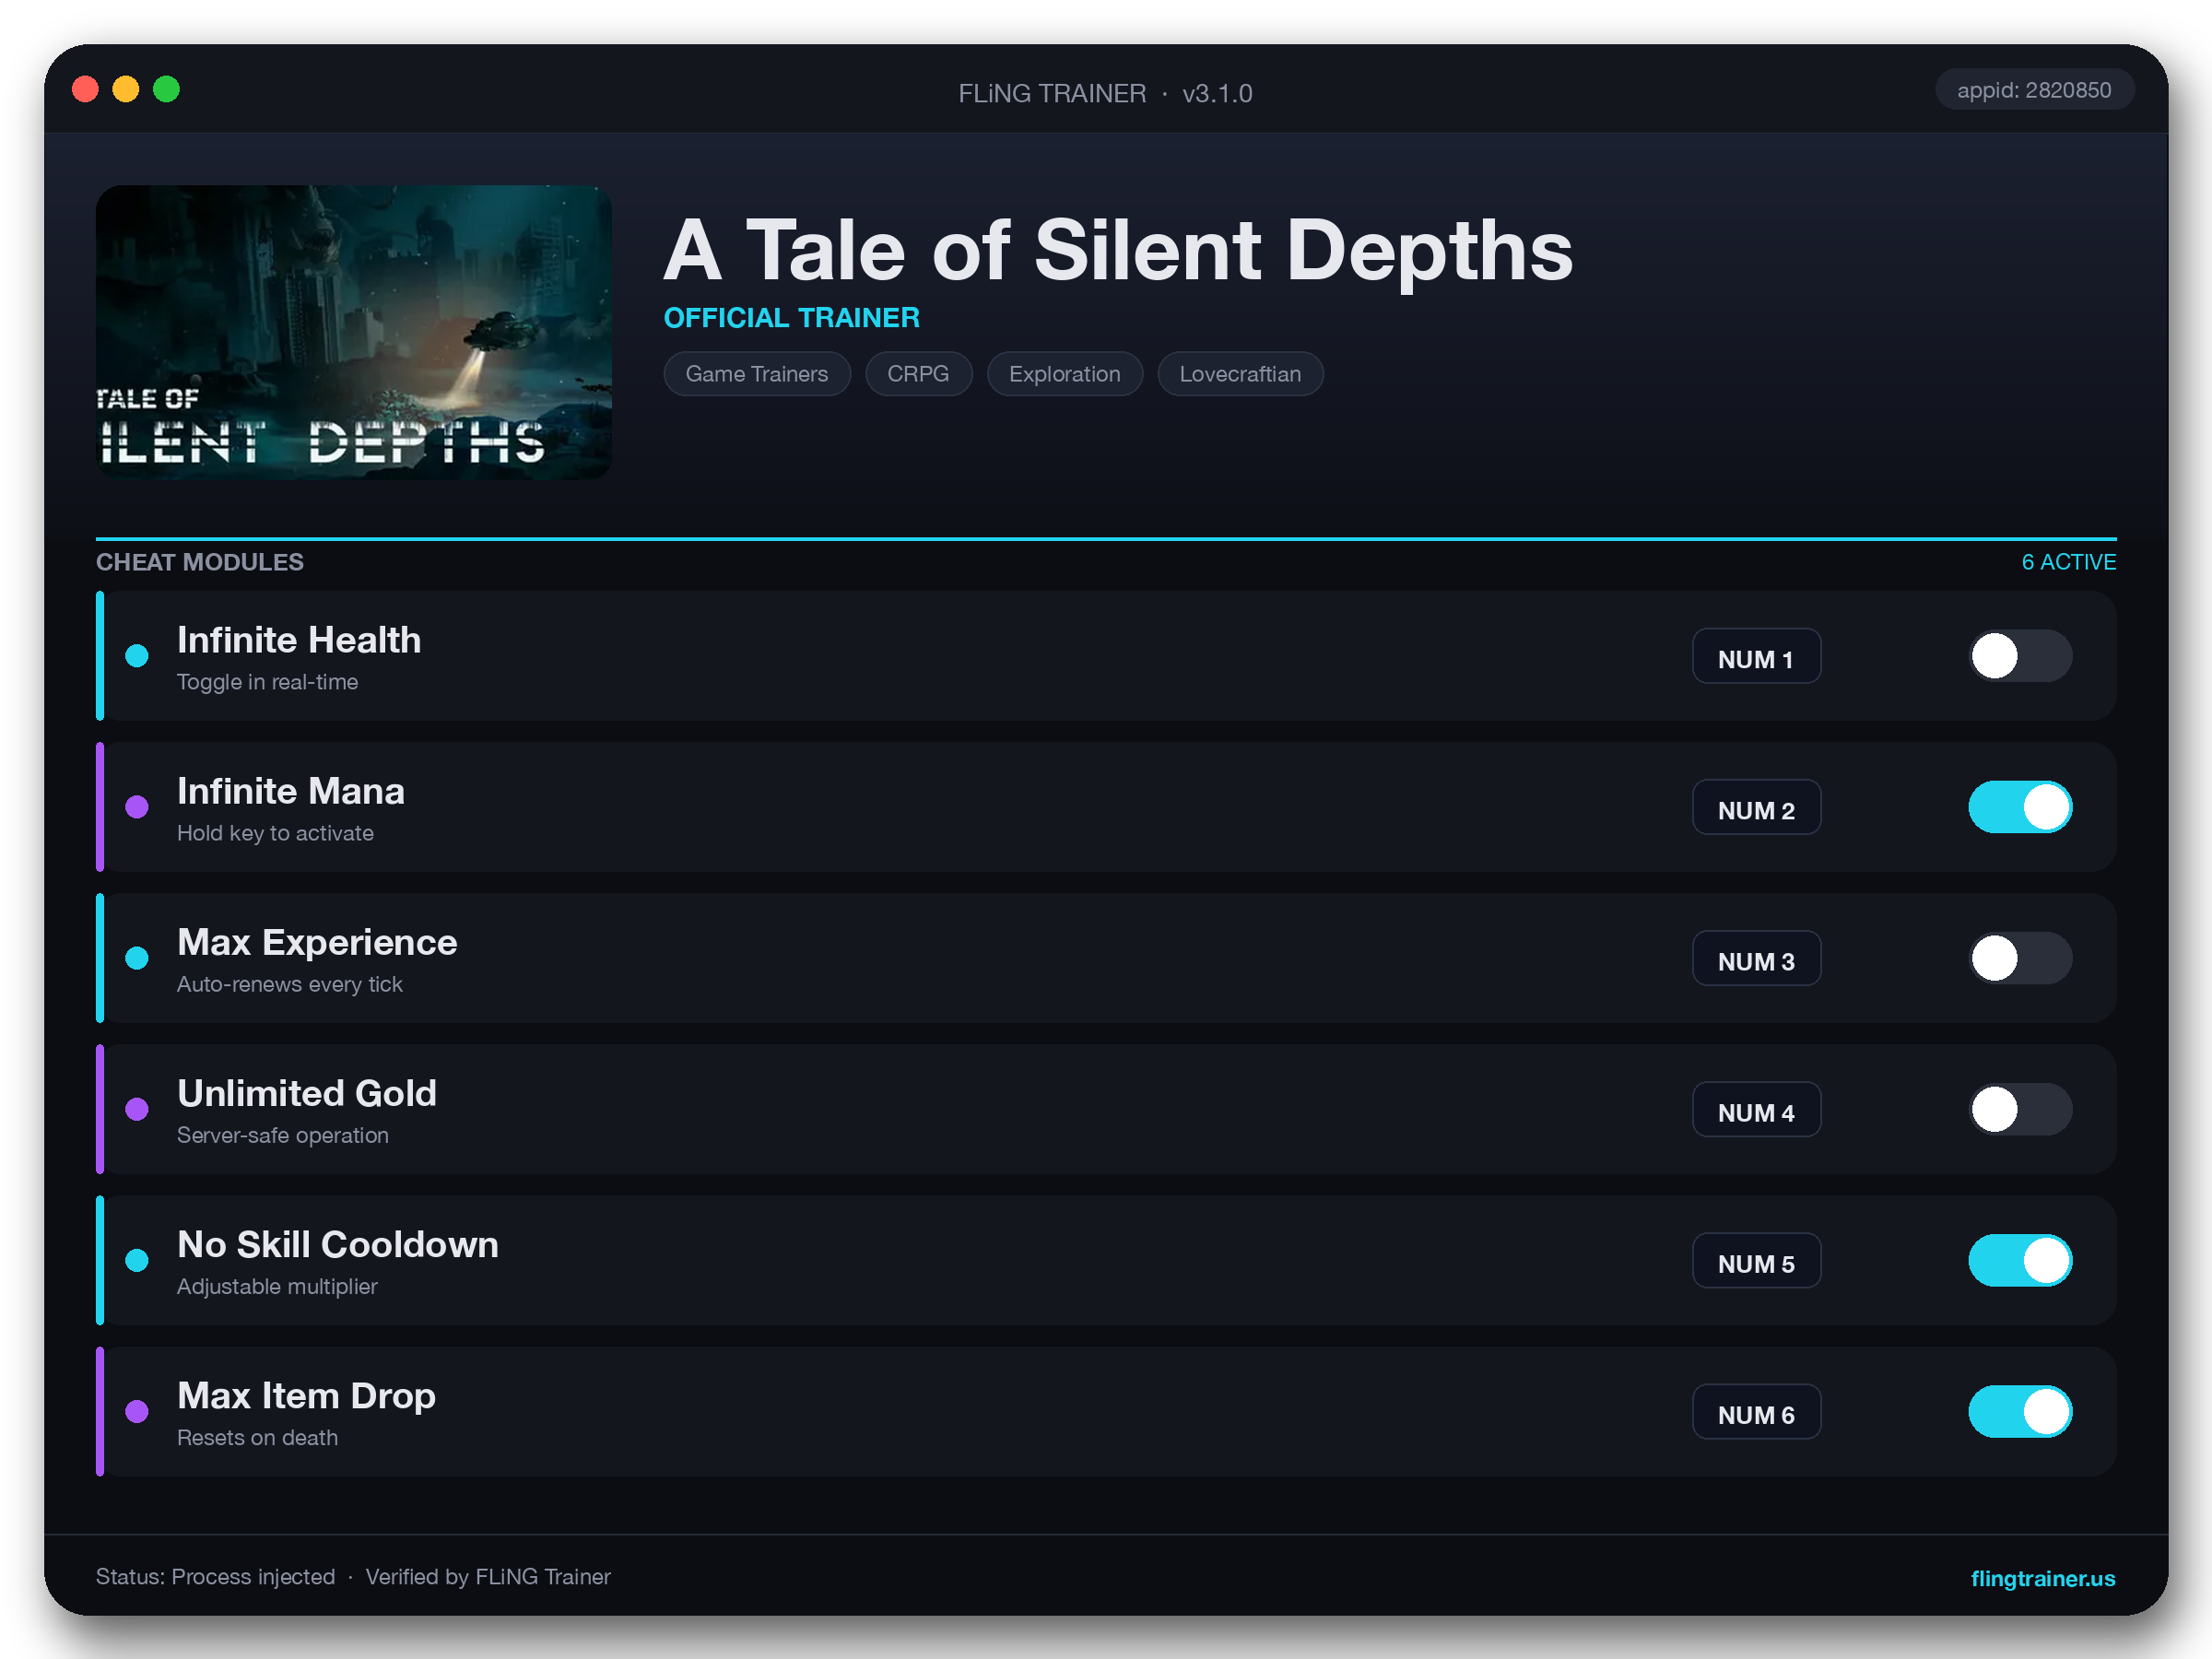Image resolution: width=2212 pixels, height=1659 pixels.
Task: Click the Infinite Health module name
Action: pyautogui.click(x=299, y=640)
